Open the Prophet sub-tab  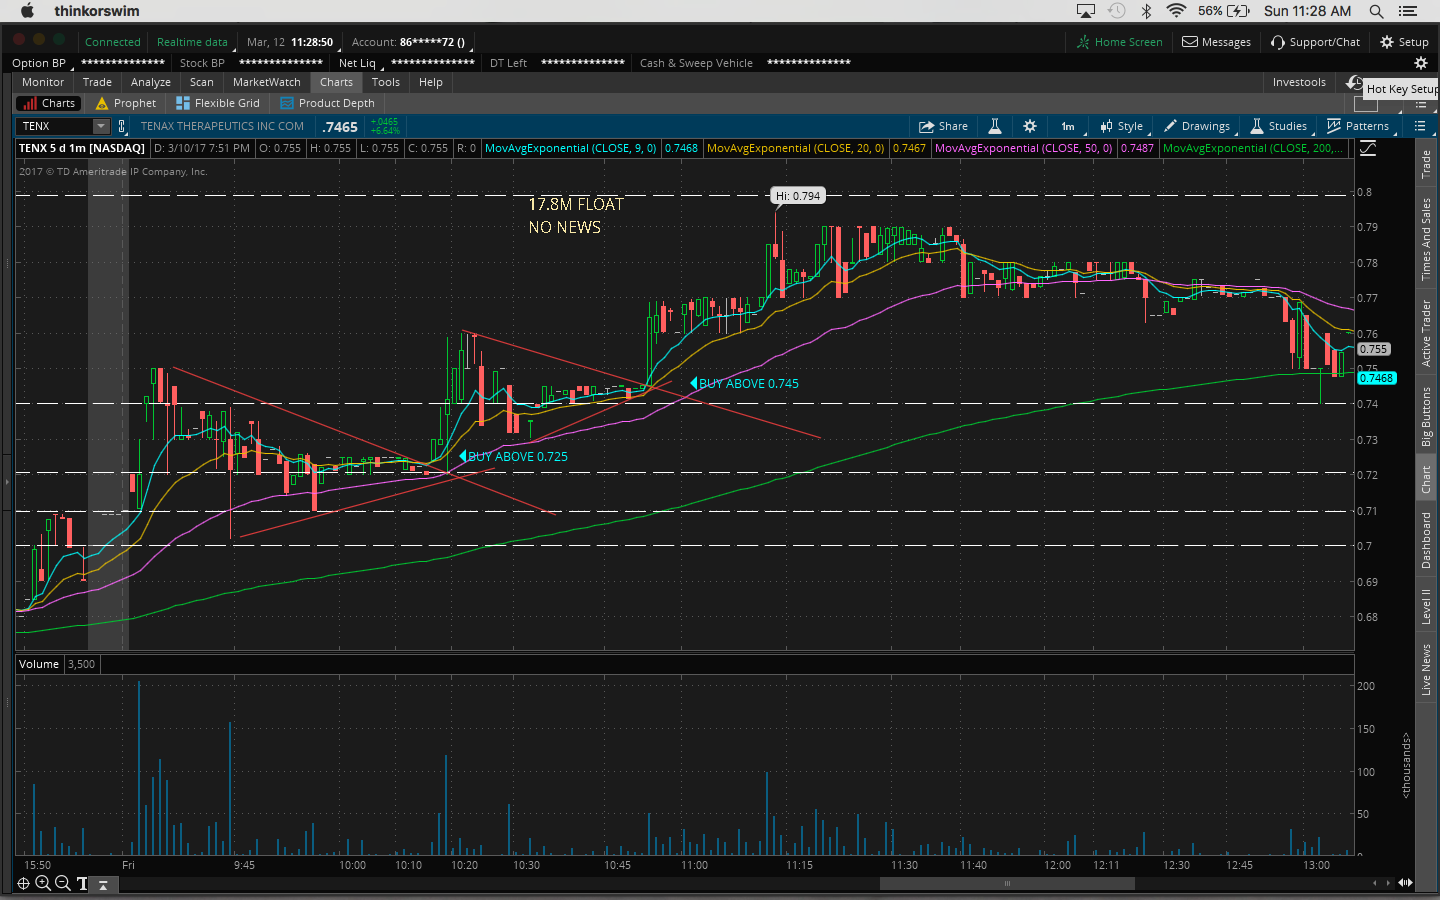[126, 103]
